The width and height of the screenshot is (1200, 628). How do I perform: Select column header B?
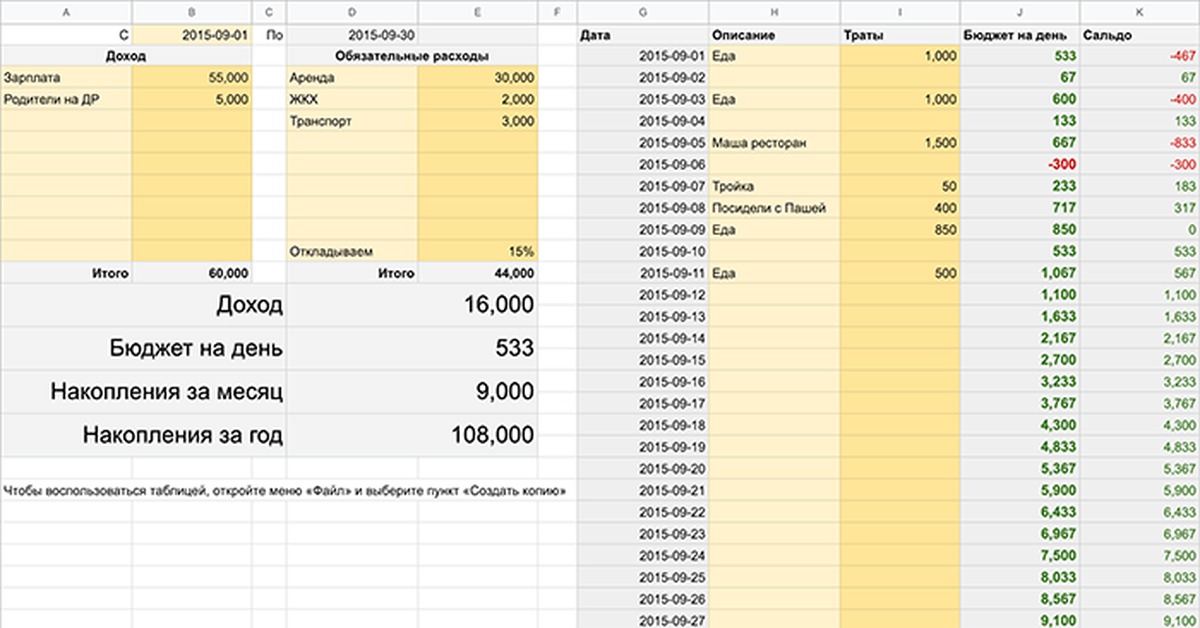(191, 13)
